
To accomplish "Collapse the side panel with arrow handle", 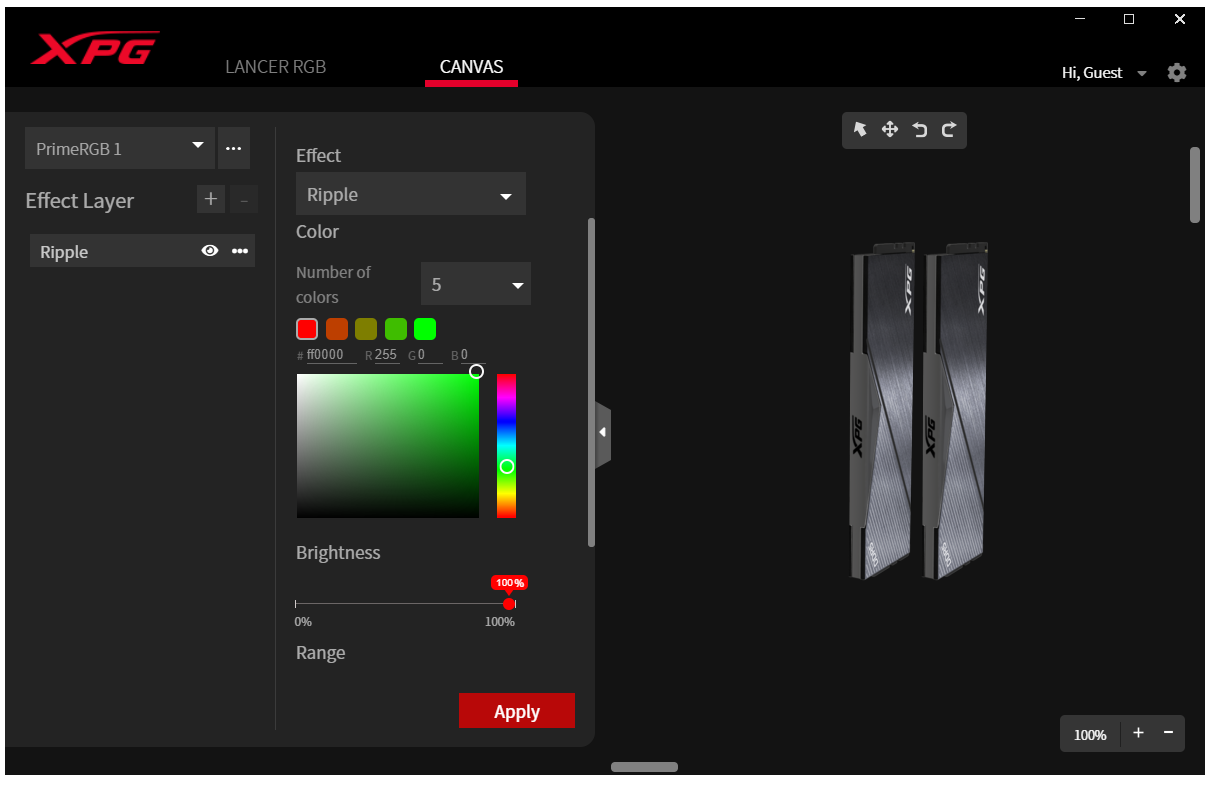I will tap(603, 432).
